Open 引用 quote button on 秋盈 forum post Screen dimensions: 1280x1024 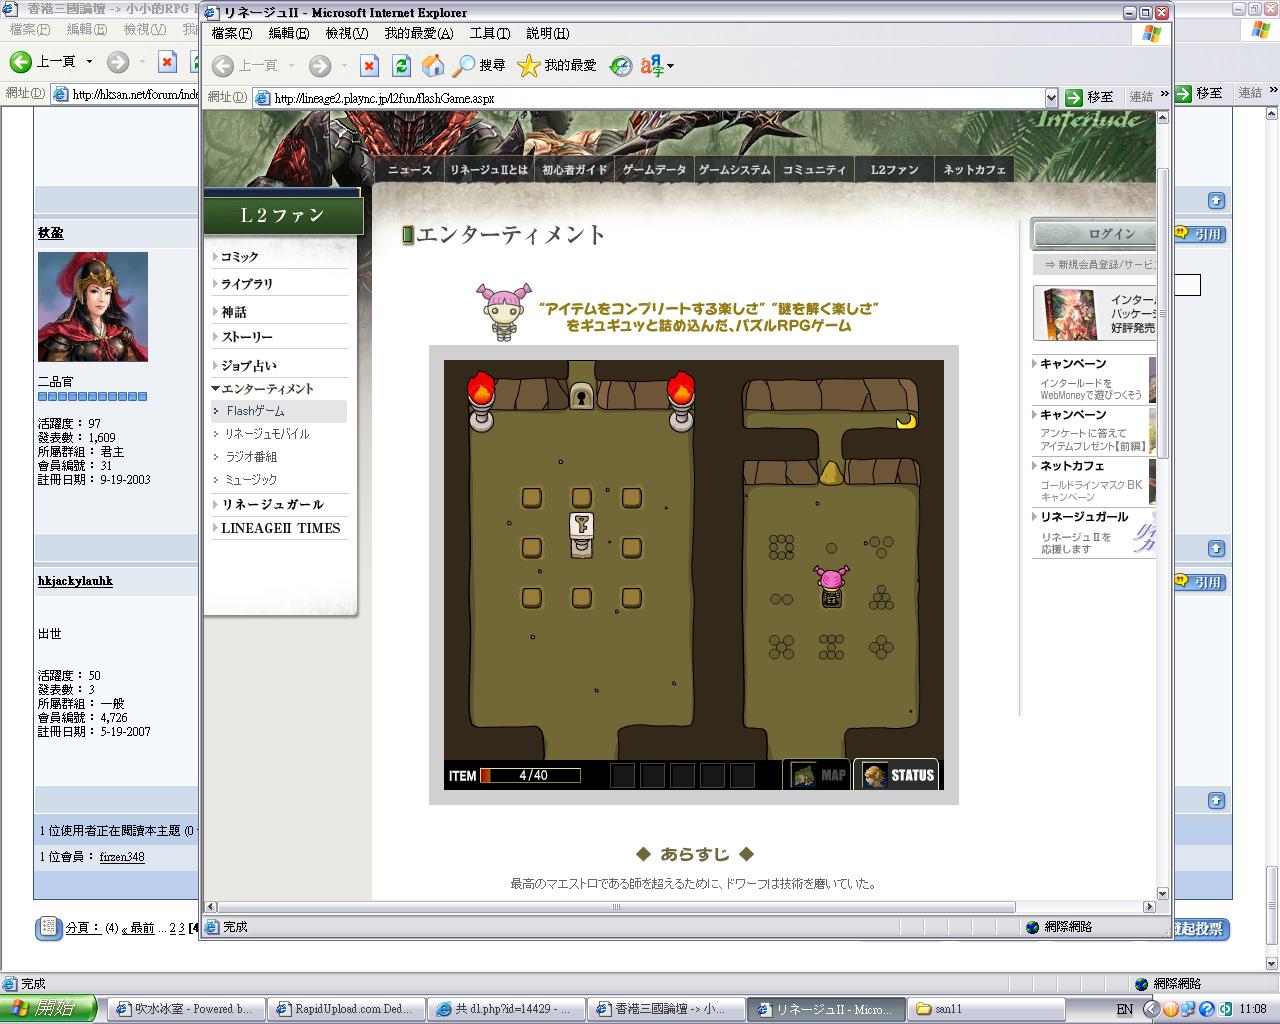(1200, 233)
